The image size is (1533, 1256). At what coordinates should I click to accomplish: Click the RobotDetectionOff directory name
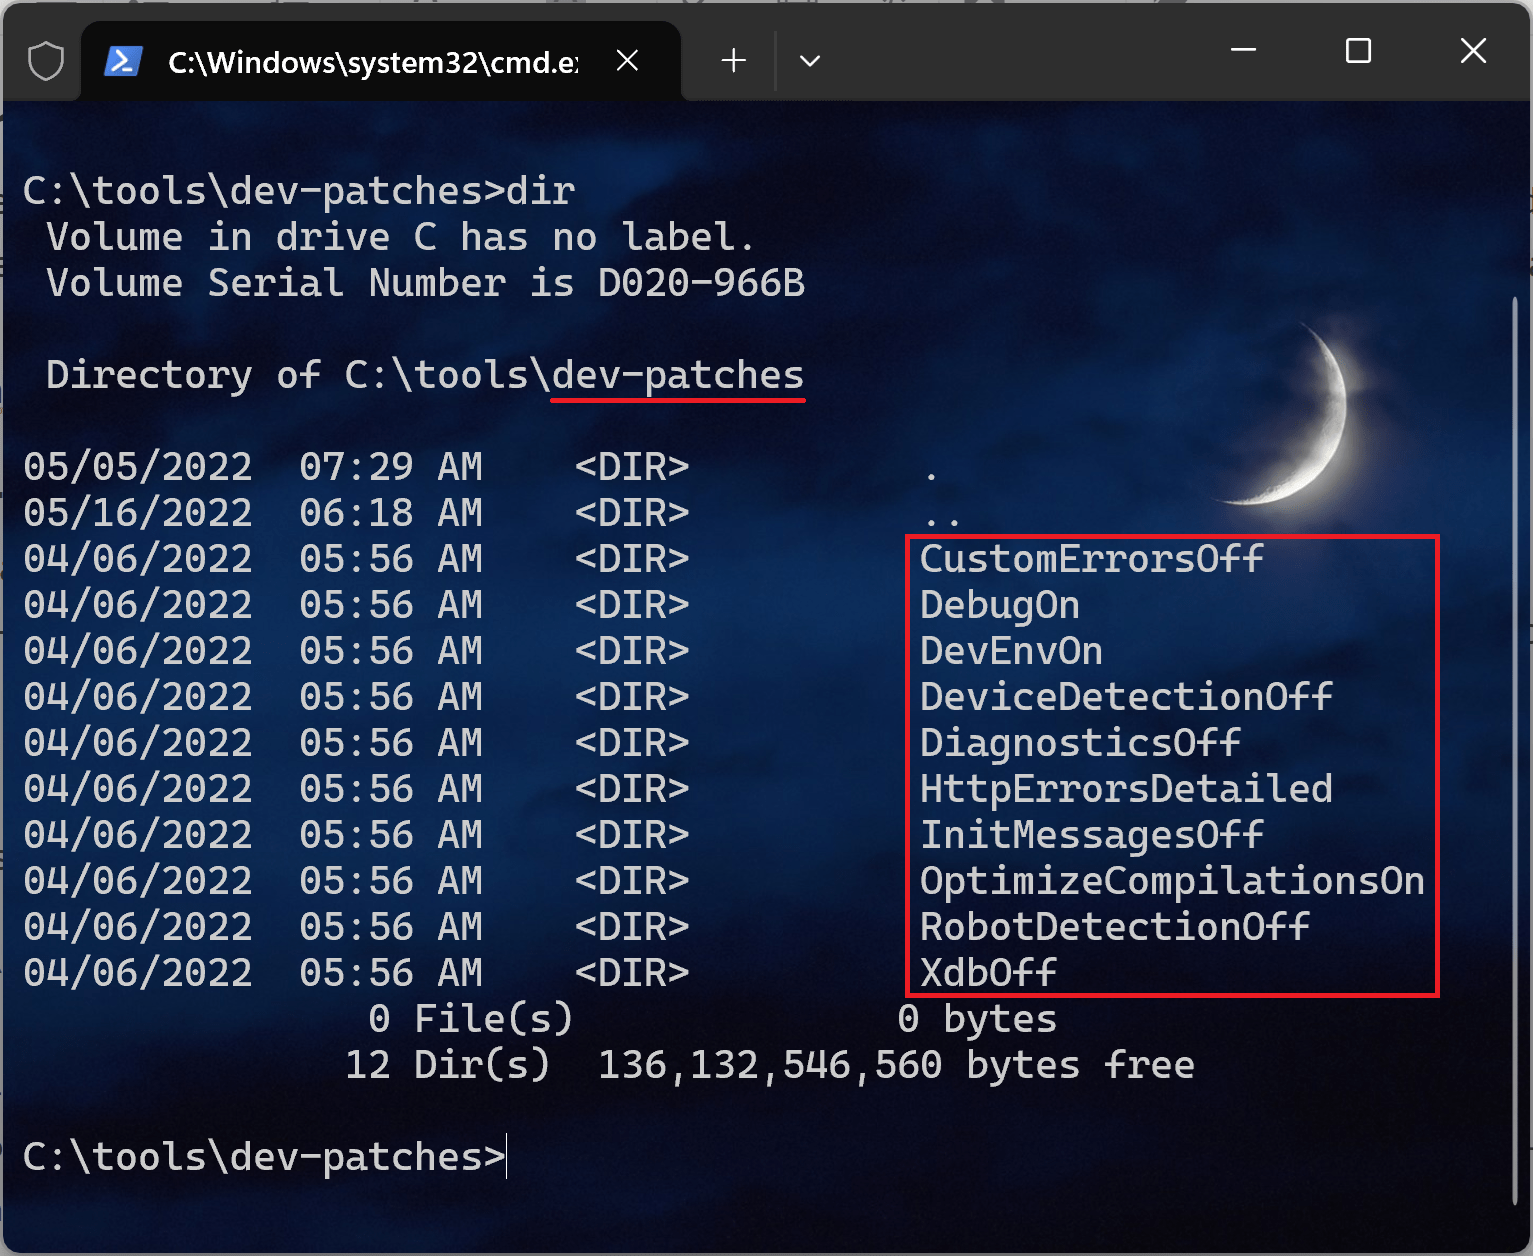pyautogui.click(x=1115, y=927)
